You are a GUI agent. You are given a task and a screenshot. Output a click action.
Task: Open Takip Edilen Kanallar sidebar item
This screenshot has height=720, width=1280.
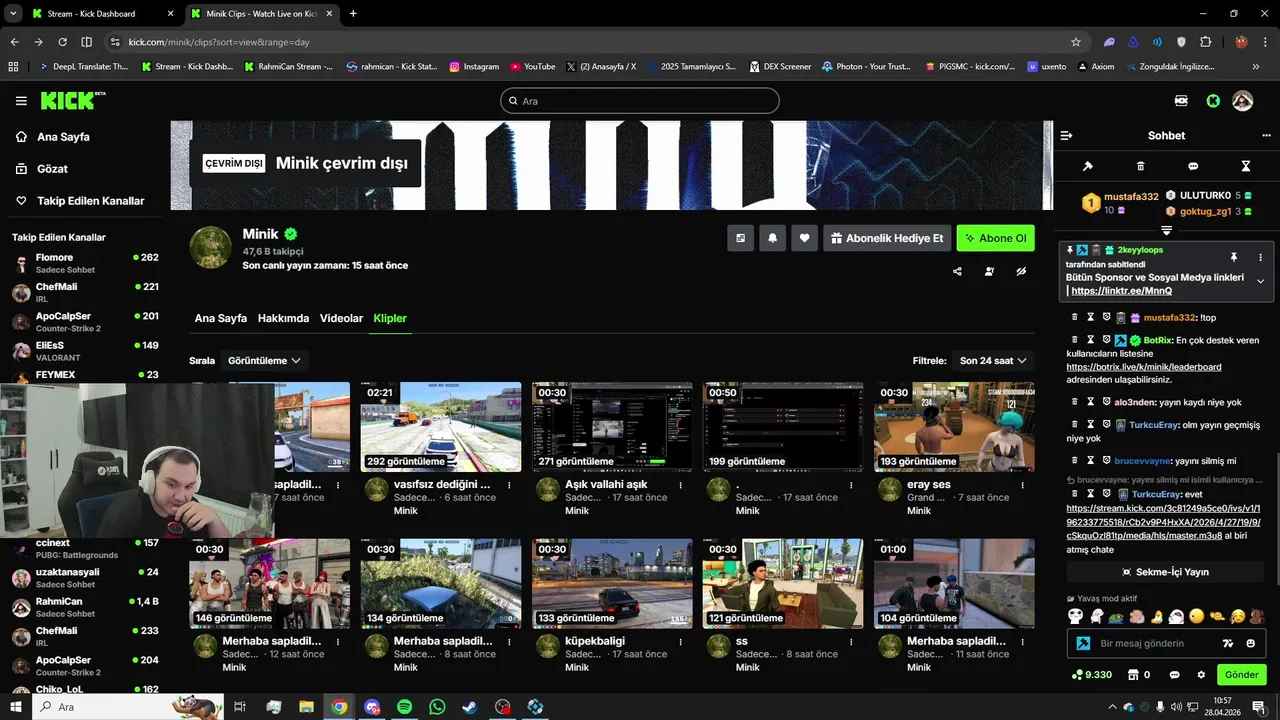[x=90, y=201]
